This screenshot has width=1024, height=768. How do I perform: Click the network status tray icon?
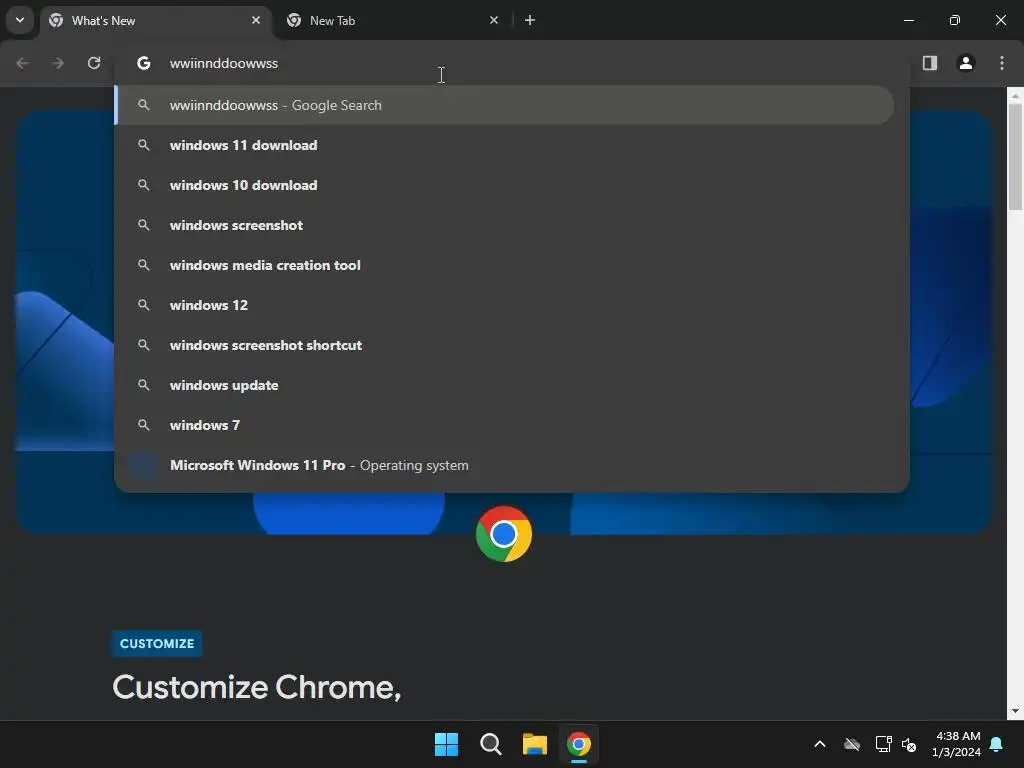(883, 744)
